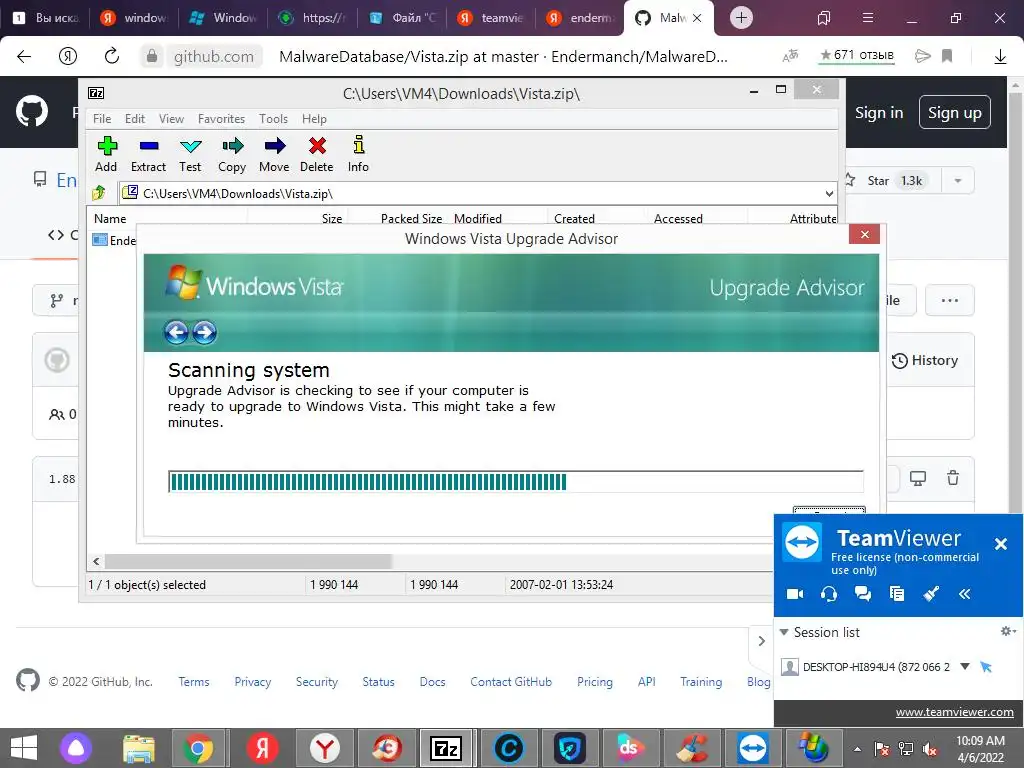Open in desktop monitor icon on GitHub
The height and width of the screenshot is (768, 1024).
918,478
